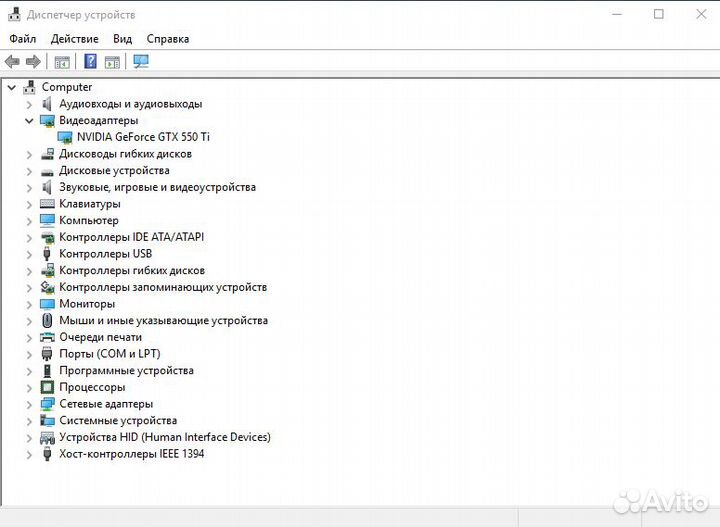Click the icon for Хост-контроллеры IEEE 1394
Screen dimensions: 720x527
pyautogui.click(x=47, y=454)
